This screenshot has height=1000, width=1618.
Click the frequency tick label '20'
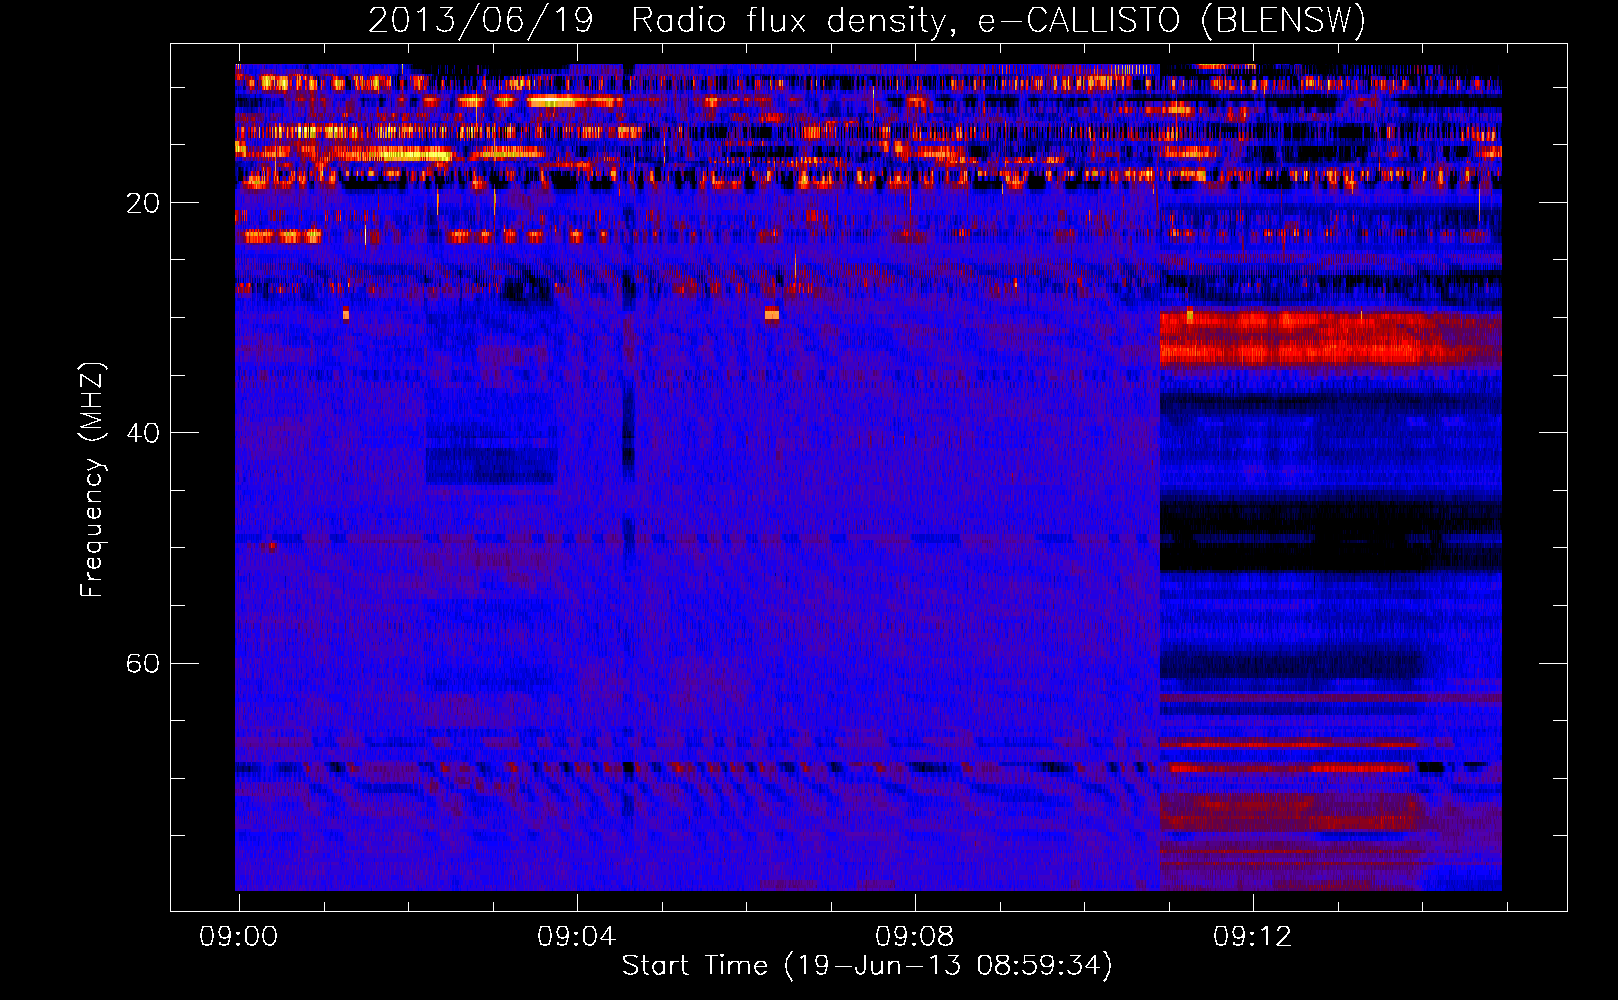pyautogui.click(x=143, y=203)
